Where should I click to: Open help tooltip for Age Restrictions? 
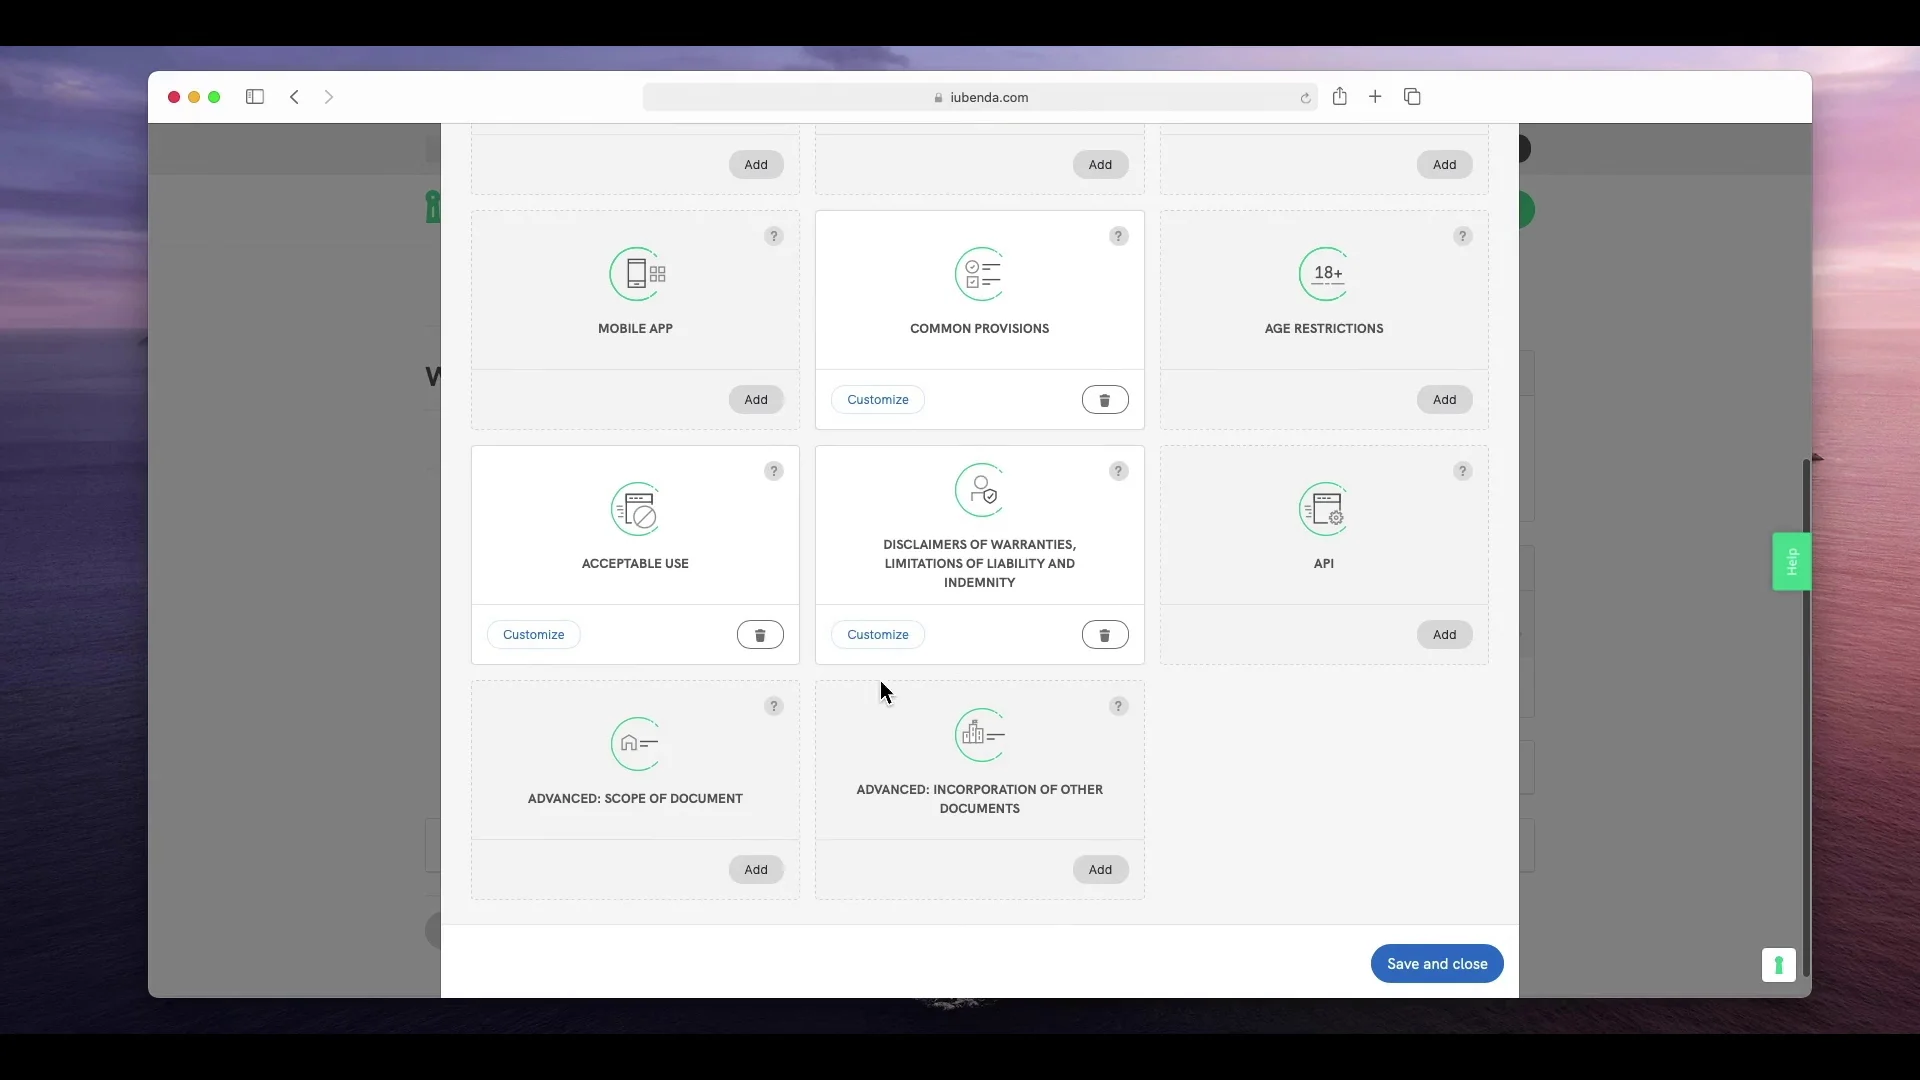(1462, 236)
